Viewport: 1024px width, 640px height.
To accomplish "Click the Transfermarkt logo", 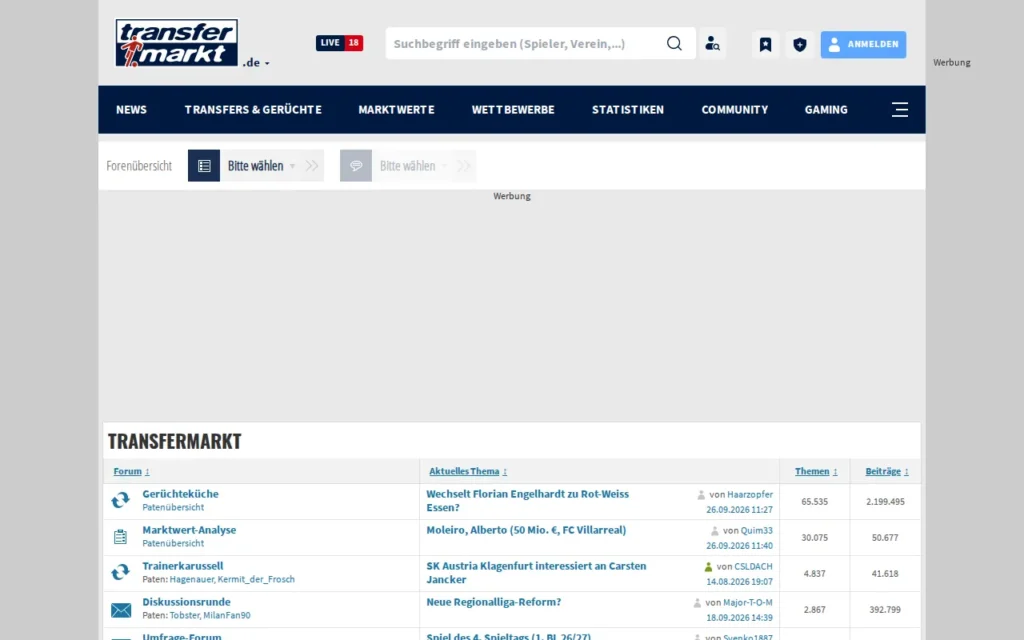I will (176, 42).
